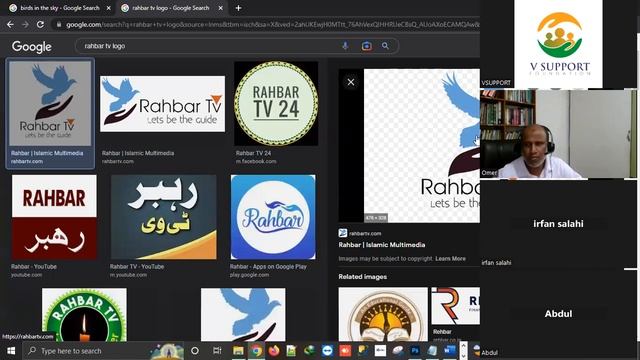Open the Rahbar TV 24 circular logo
Viewport: 640px width, 360px height.
coord(276,103)
